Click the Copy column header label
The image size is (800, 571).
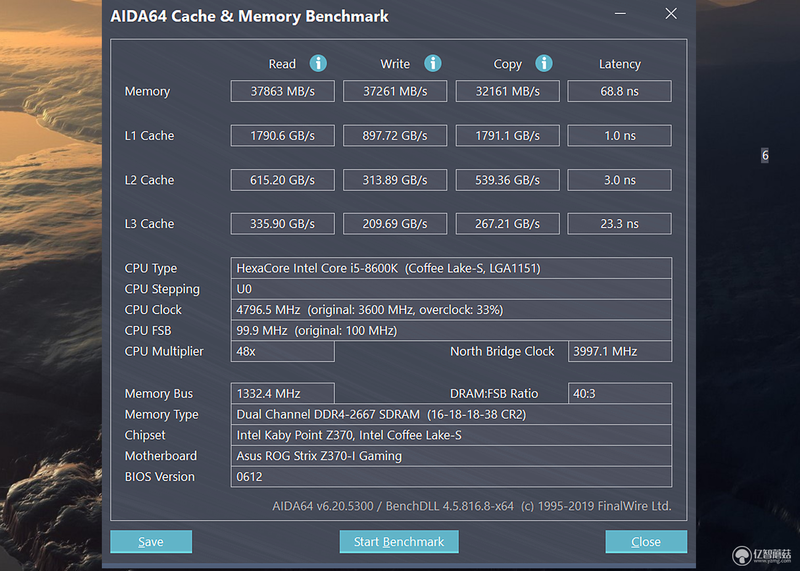point(508,64)
